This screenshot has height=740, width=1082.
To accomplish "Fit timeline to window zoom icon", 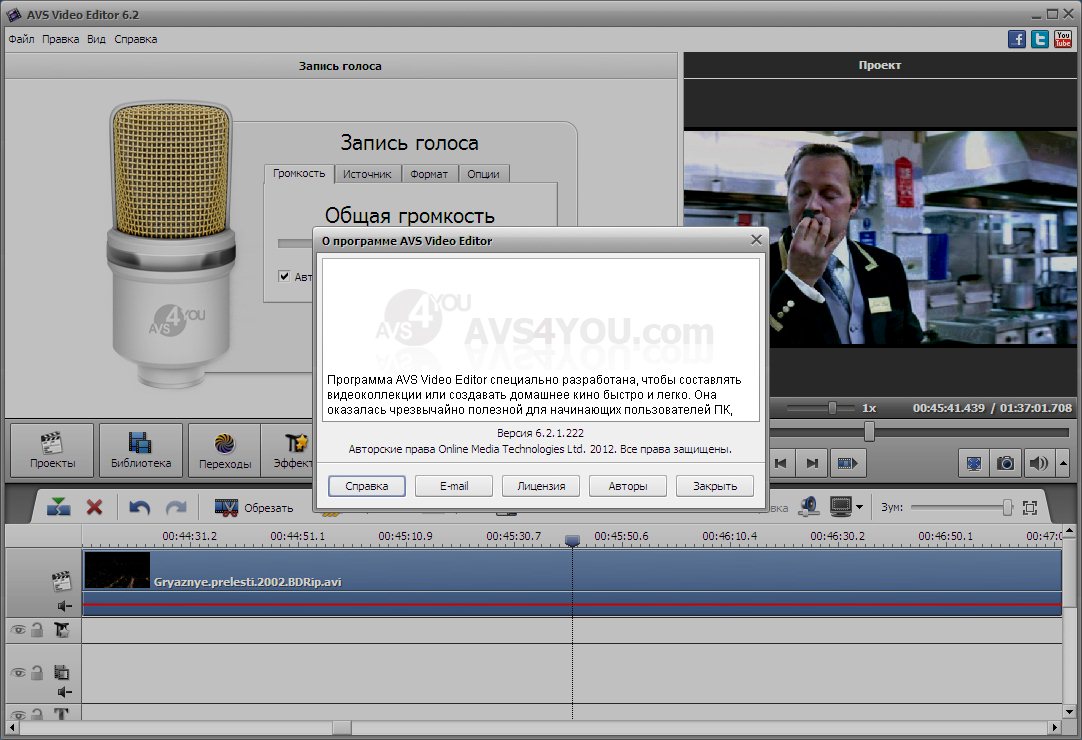I will pyautogui.click(x=1030, y=508).
